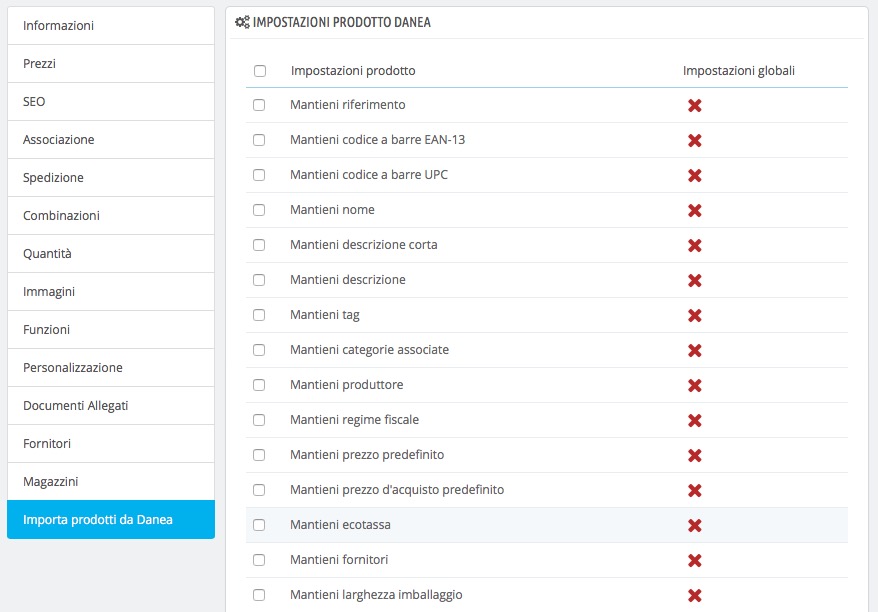
Task: Toggle the select-all checkbox beside Impostazioni prodotto
Action: (260, 71)
